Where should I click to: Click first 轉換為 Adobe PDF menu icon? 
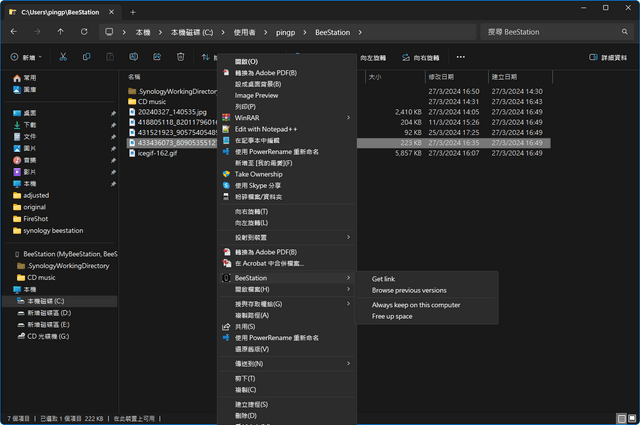(226, 73)
